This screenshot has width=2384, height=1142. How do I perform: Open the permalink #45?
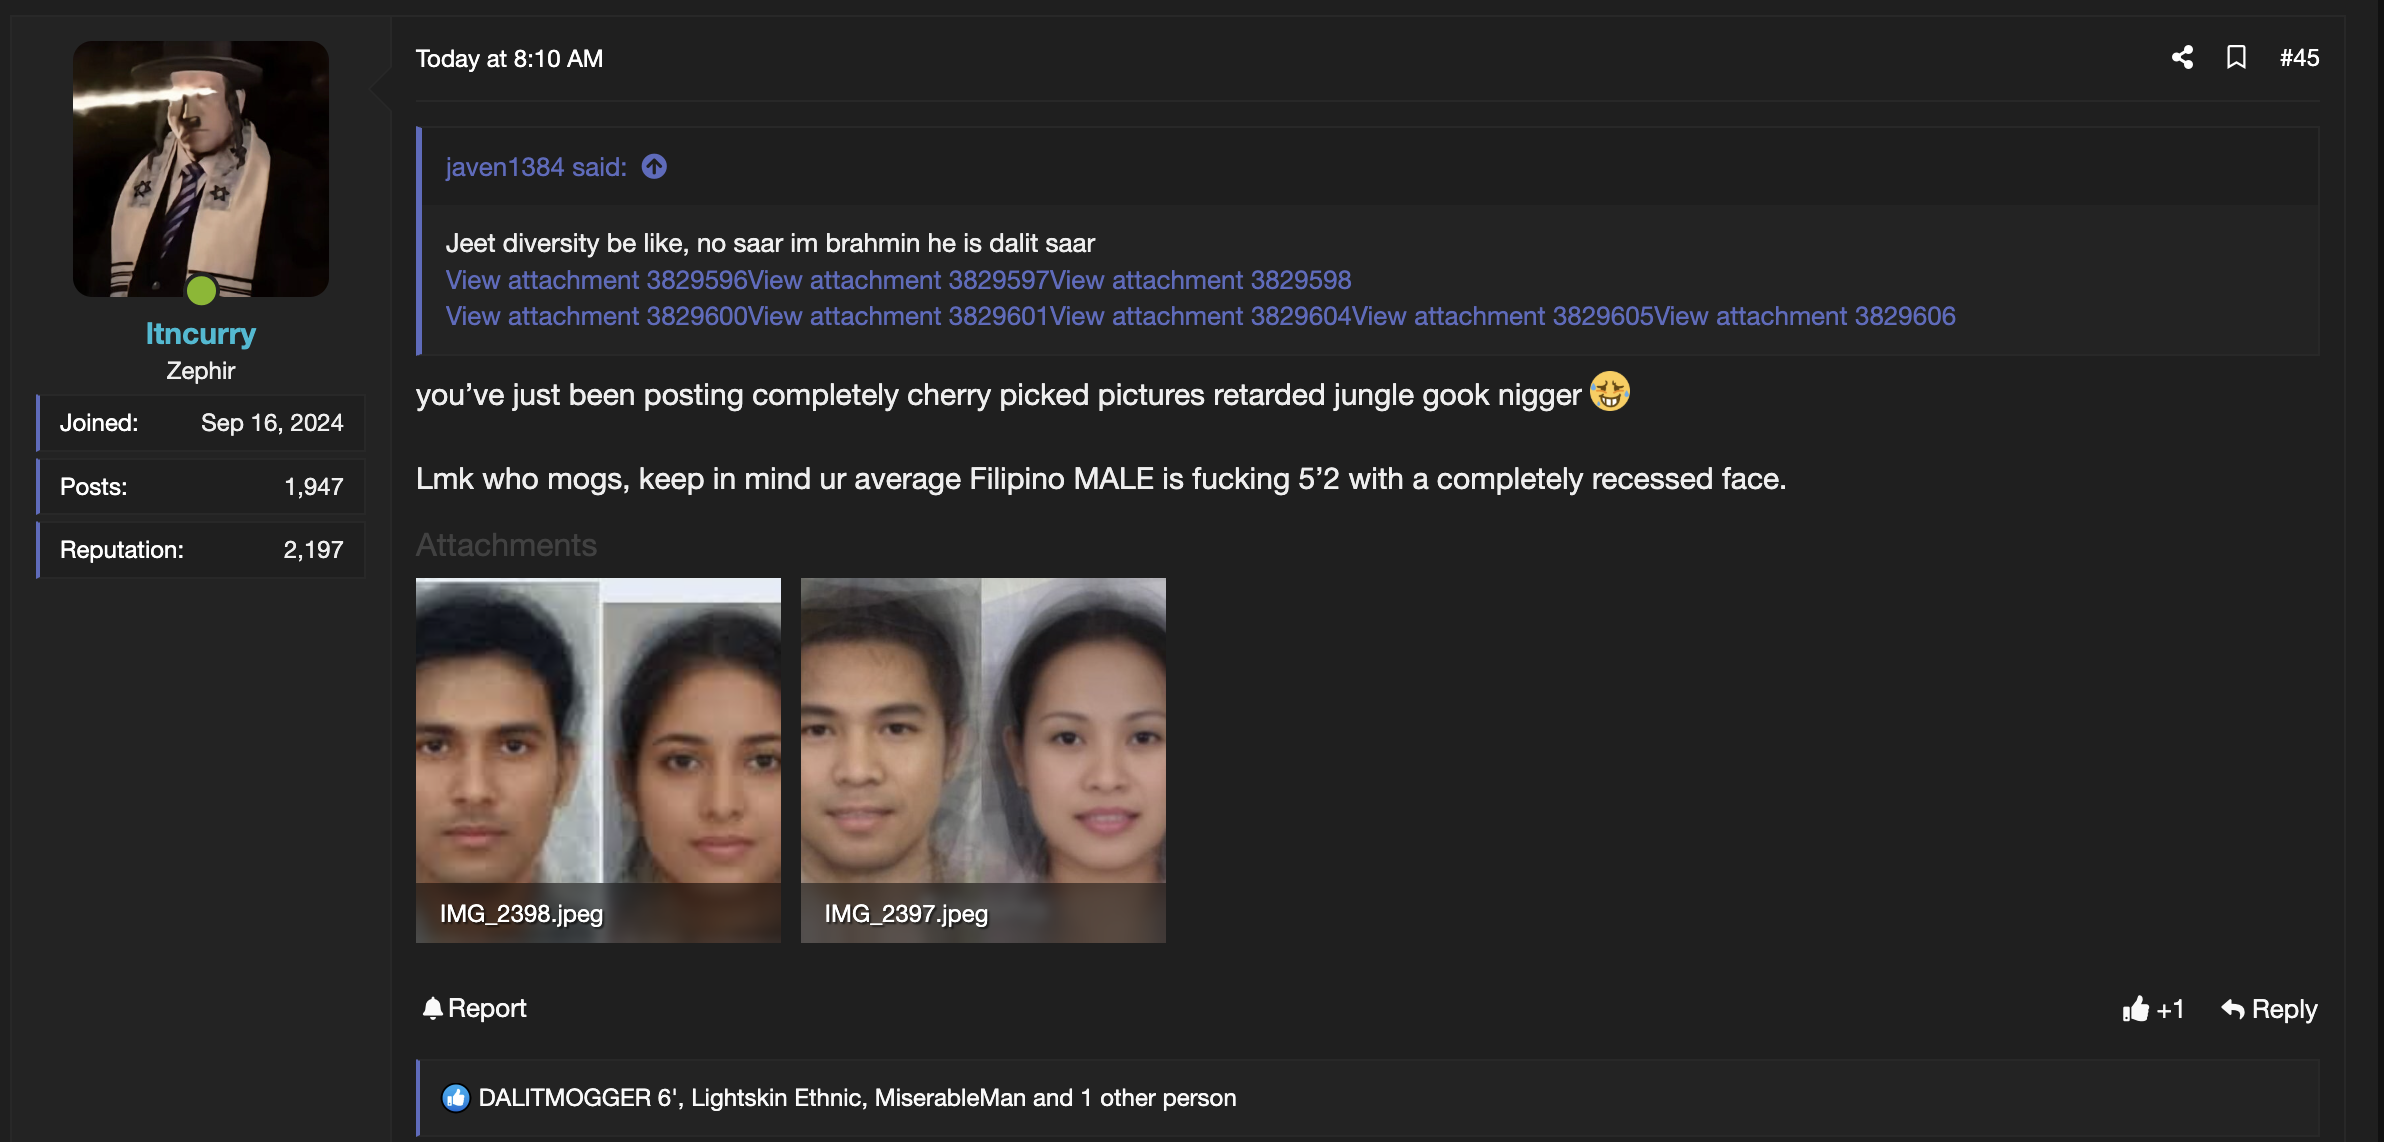coord(2299,58)
